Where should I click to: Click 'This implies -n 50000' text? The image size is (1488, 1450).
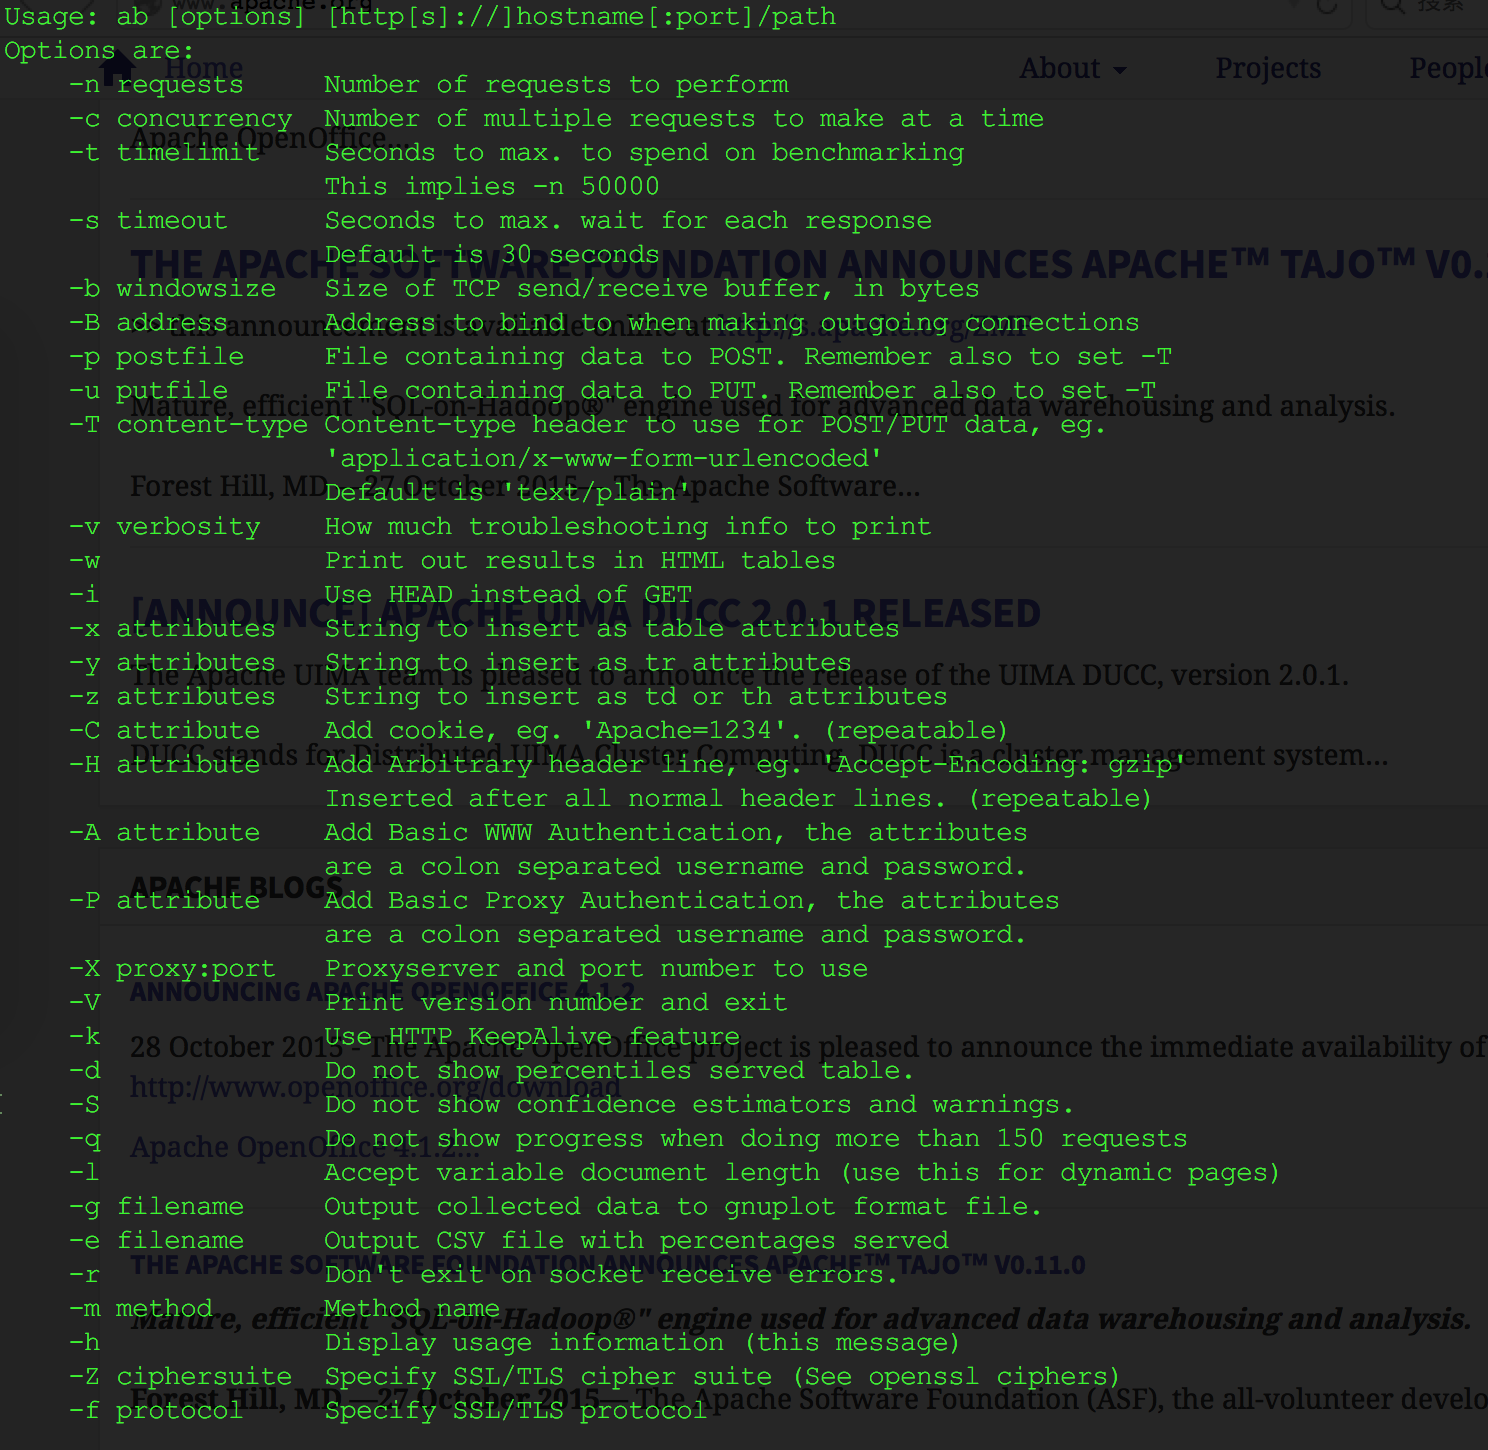tap(492, 187)
